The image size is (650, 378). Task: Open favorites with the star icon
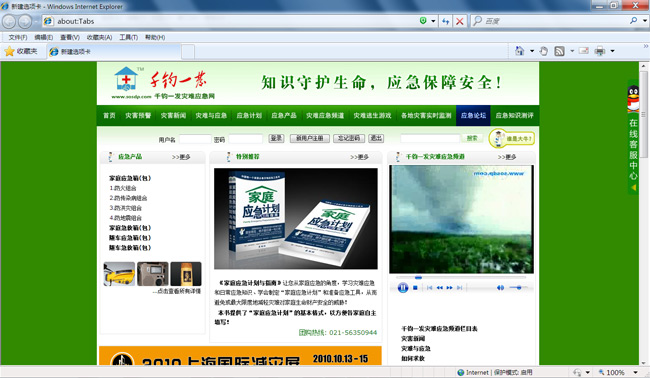[10, 51]
